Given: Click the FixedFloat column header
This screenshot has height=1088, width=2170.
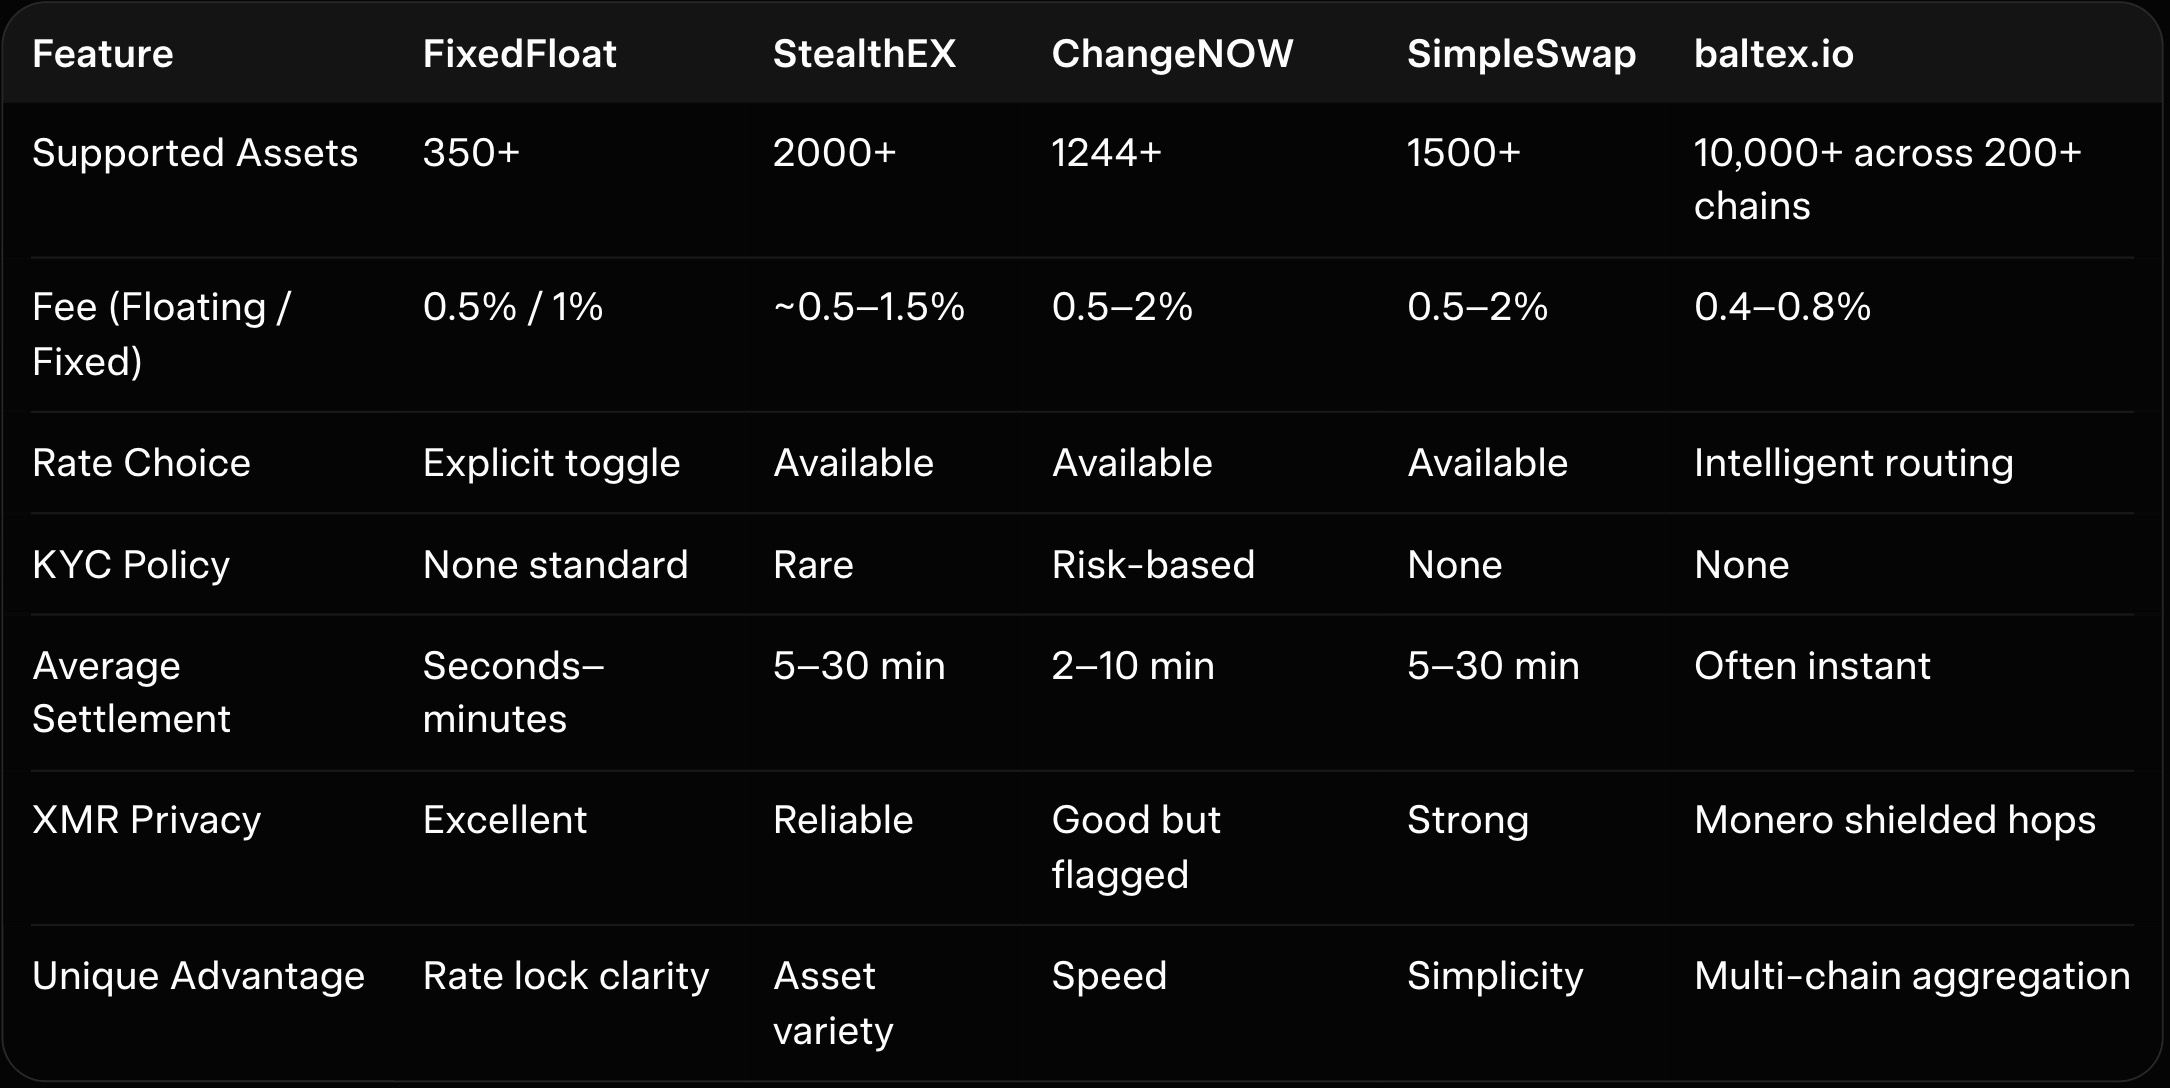Looking at the screenshot, I should 519,54.
